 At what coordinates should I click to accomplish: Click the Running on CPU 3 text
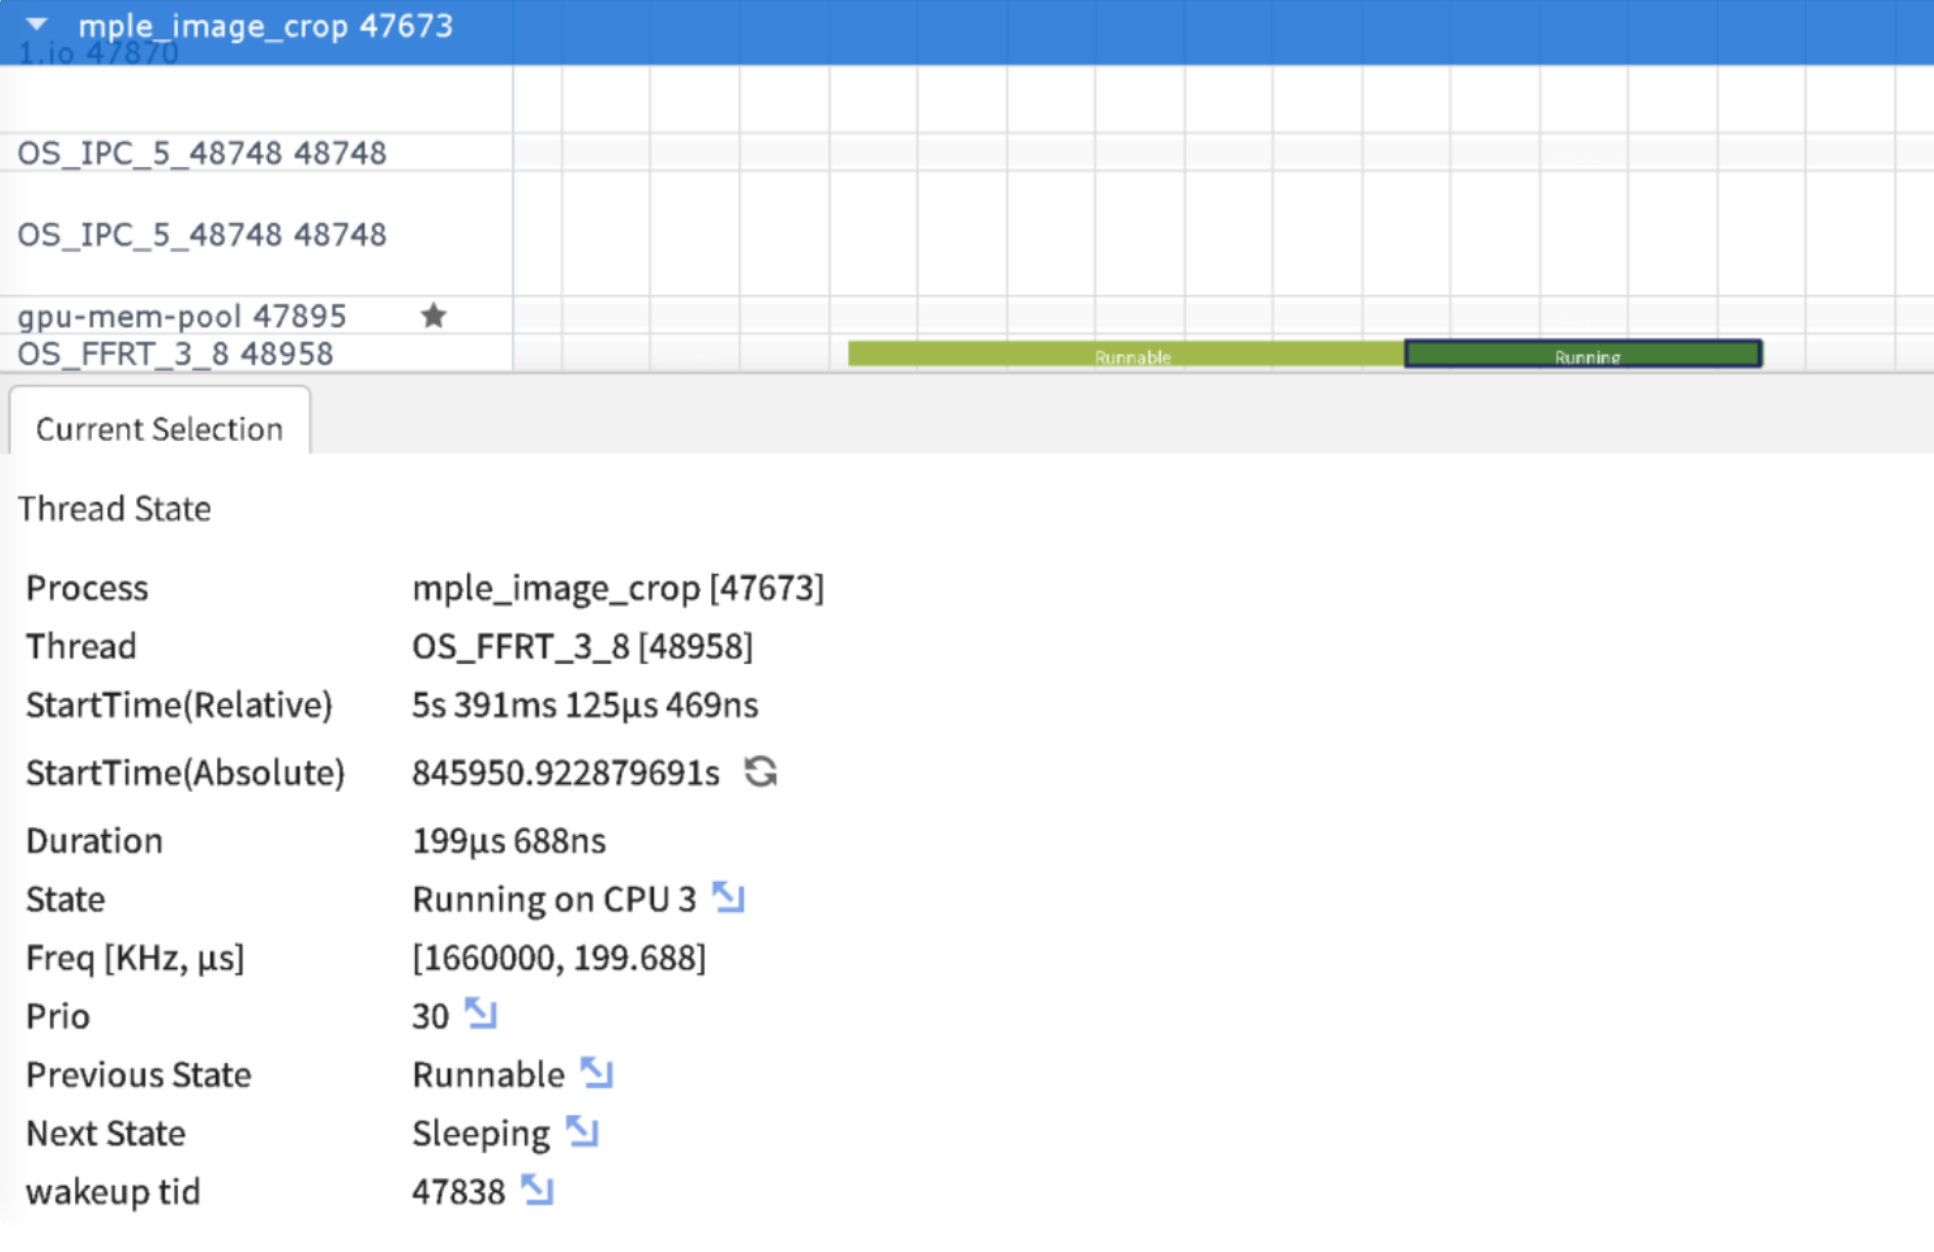[x=554, y=899]
